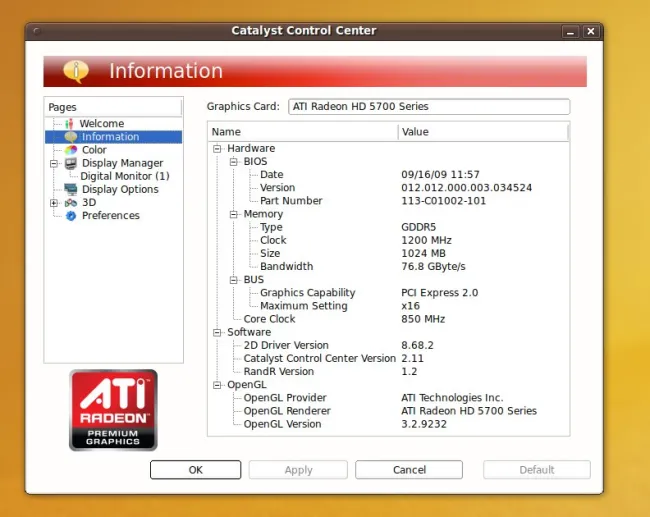The image size is (650, 517).
Task: Click the Display Options icon
Action: pyautogui.click(x=70, y=189)
